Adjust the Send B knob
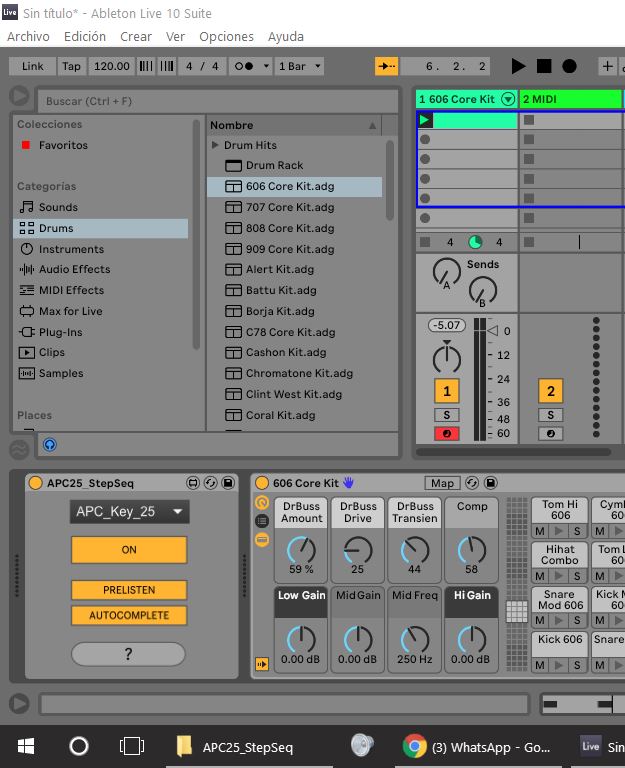Image resolution: width=625 pixels, height=768 pixels. click(x=483, y=291)
